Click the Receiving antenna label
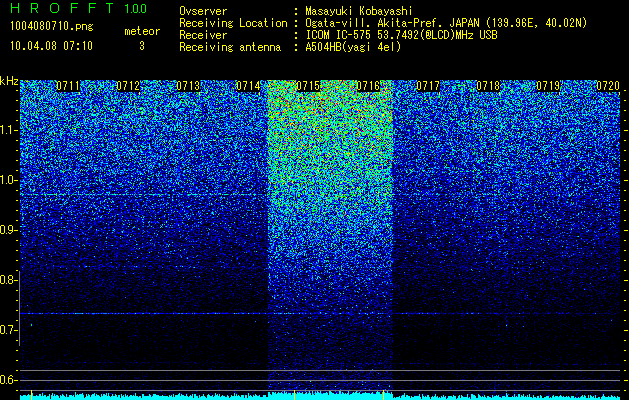629x400 pixels. pyautogui.click(x=230, y=47)
